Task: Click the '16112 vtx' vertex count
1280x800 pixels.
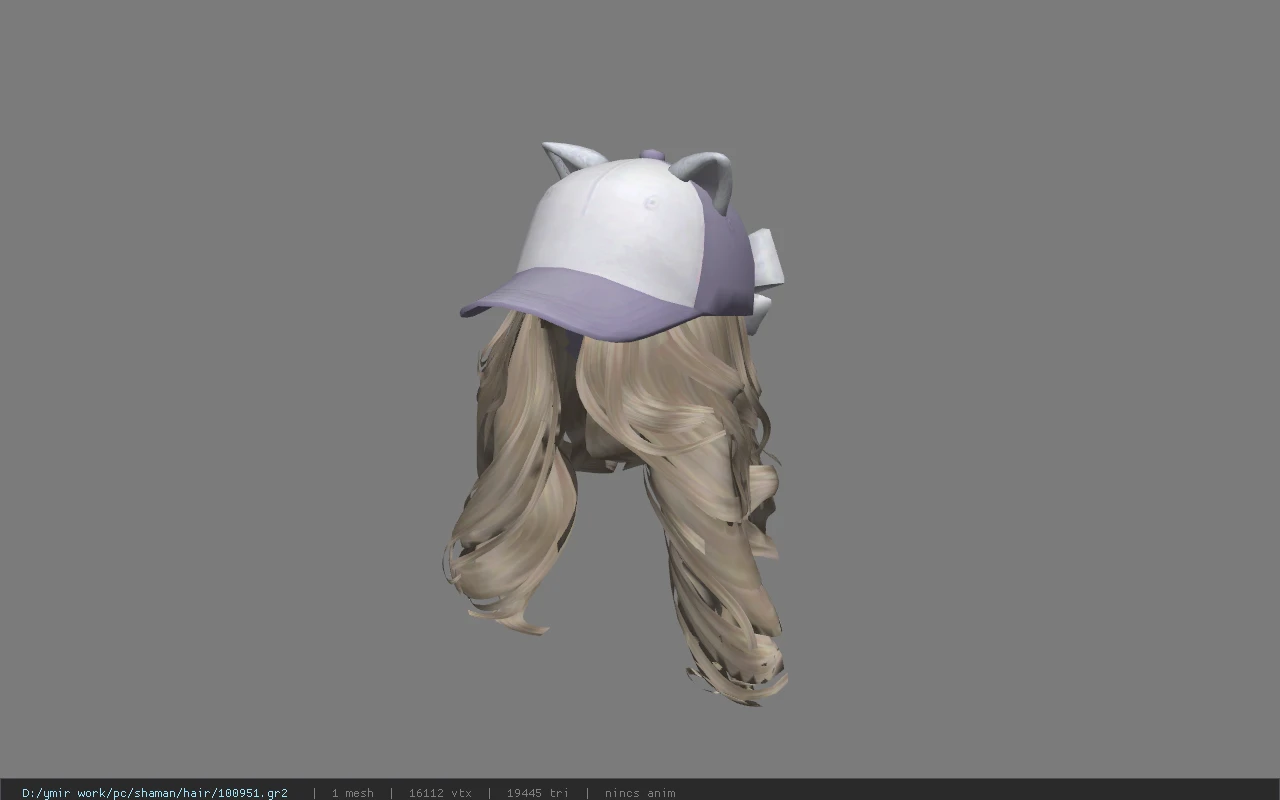Action: point(440,793)
